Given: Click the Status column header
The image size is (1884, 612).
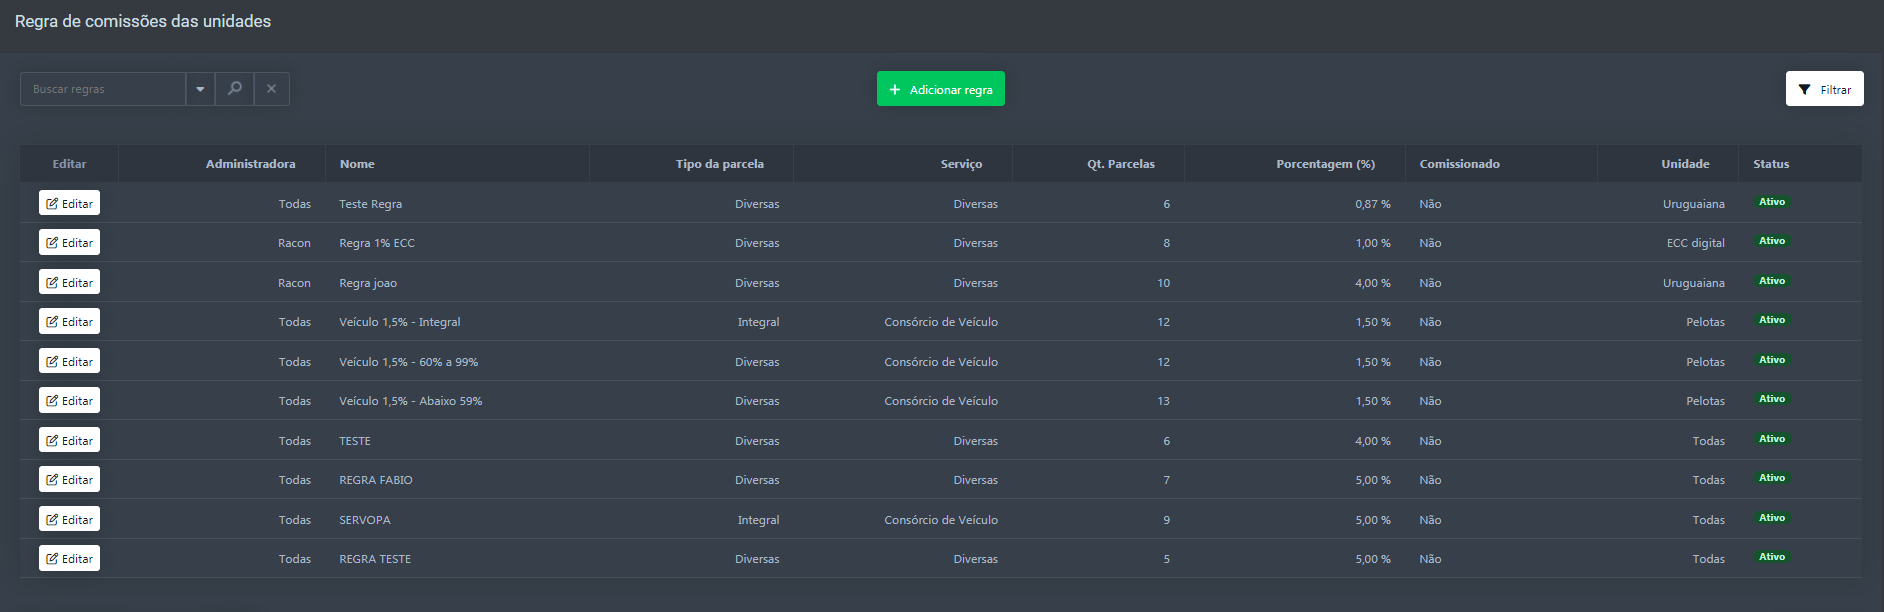Looking at the screenshot, I should pos(1770,164).
